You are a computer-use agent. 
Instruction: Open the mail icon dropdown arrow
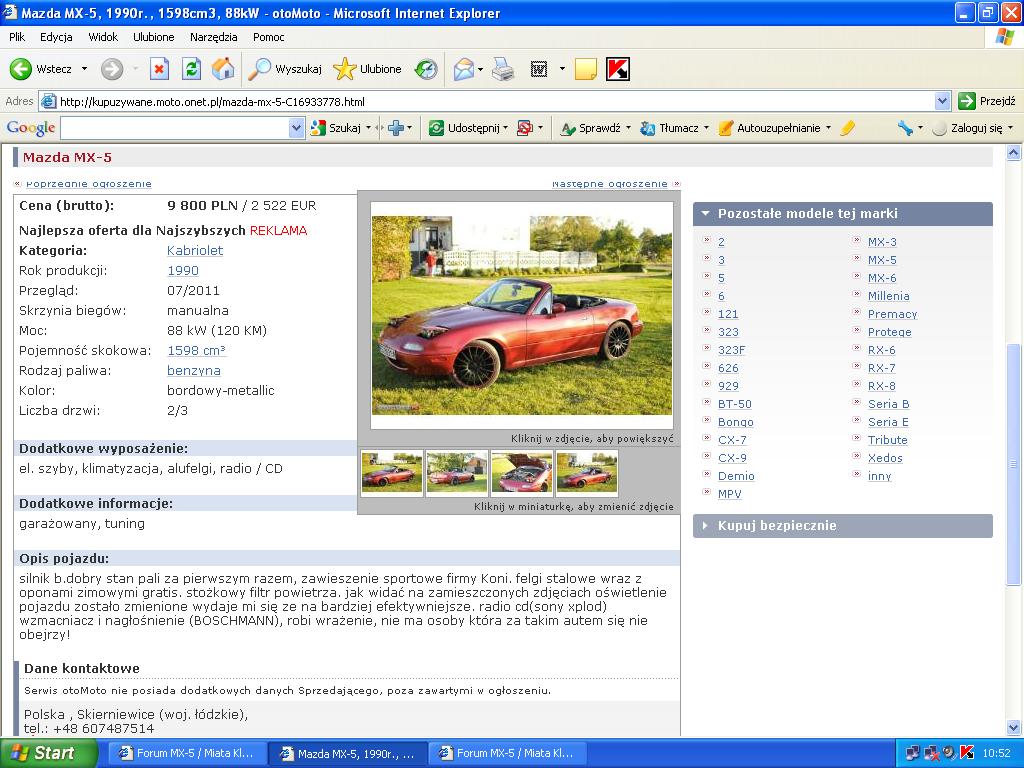481,69
